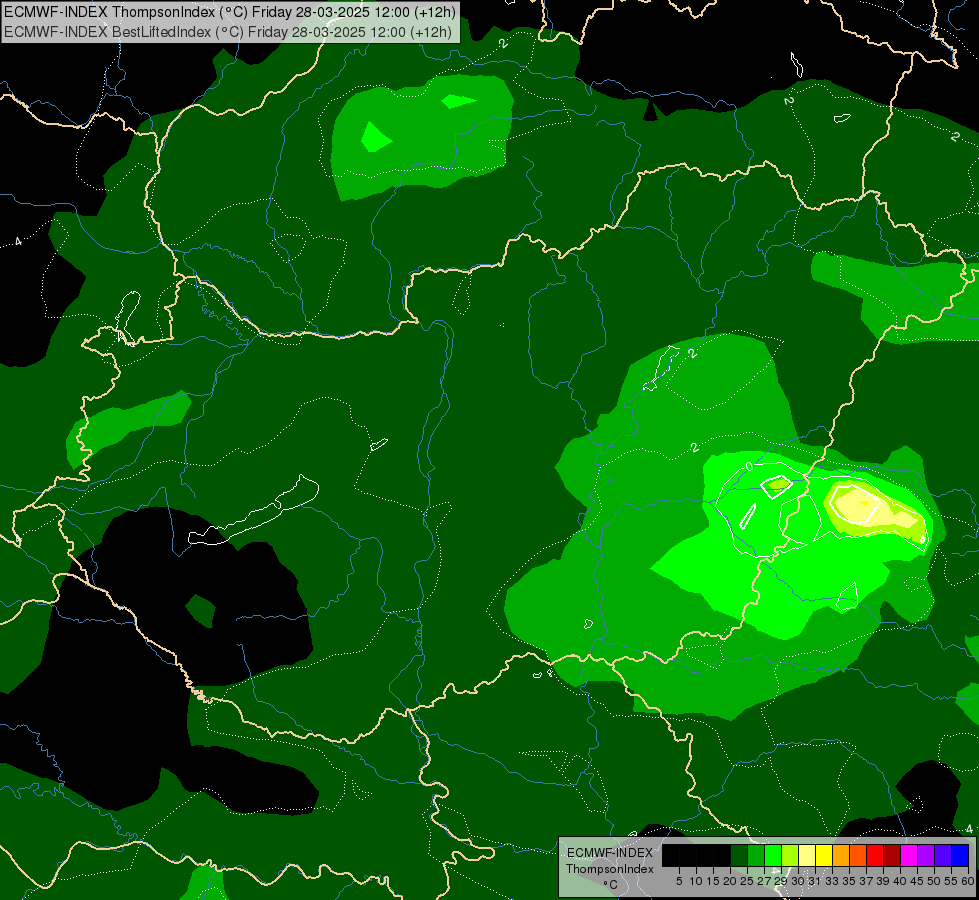Click legend tick label 50
Image resolution: width=979 pixels, height=900 pixels.
pos(934,881)
